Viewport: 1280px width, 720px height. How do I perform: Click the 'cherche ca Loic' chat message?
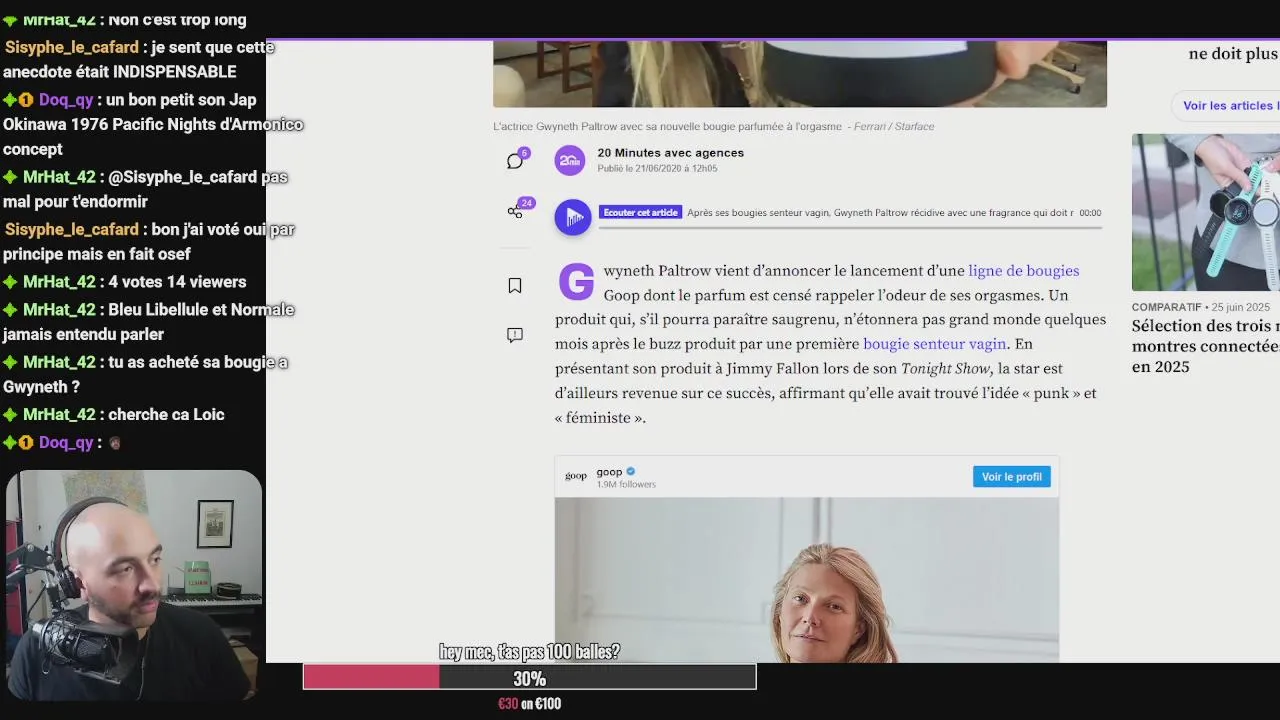[166, 415]
